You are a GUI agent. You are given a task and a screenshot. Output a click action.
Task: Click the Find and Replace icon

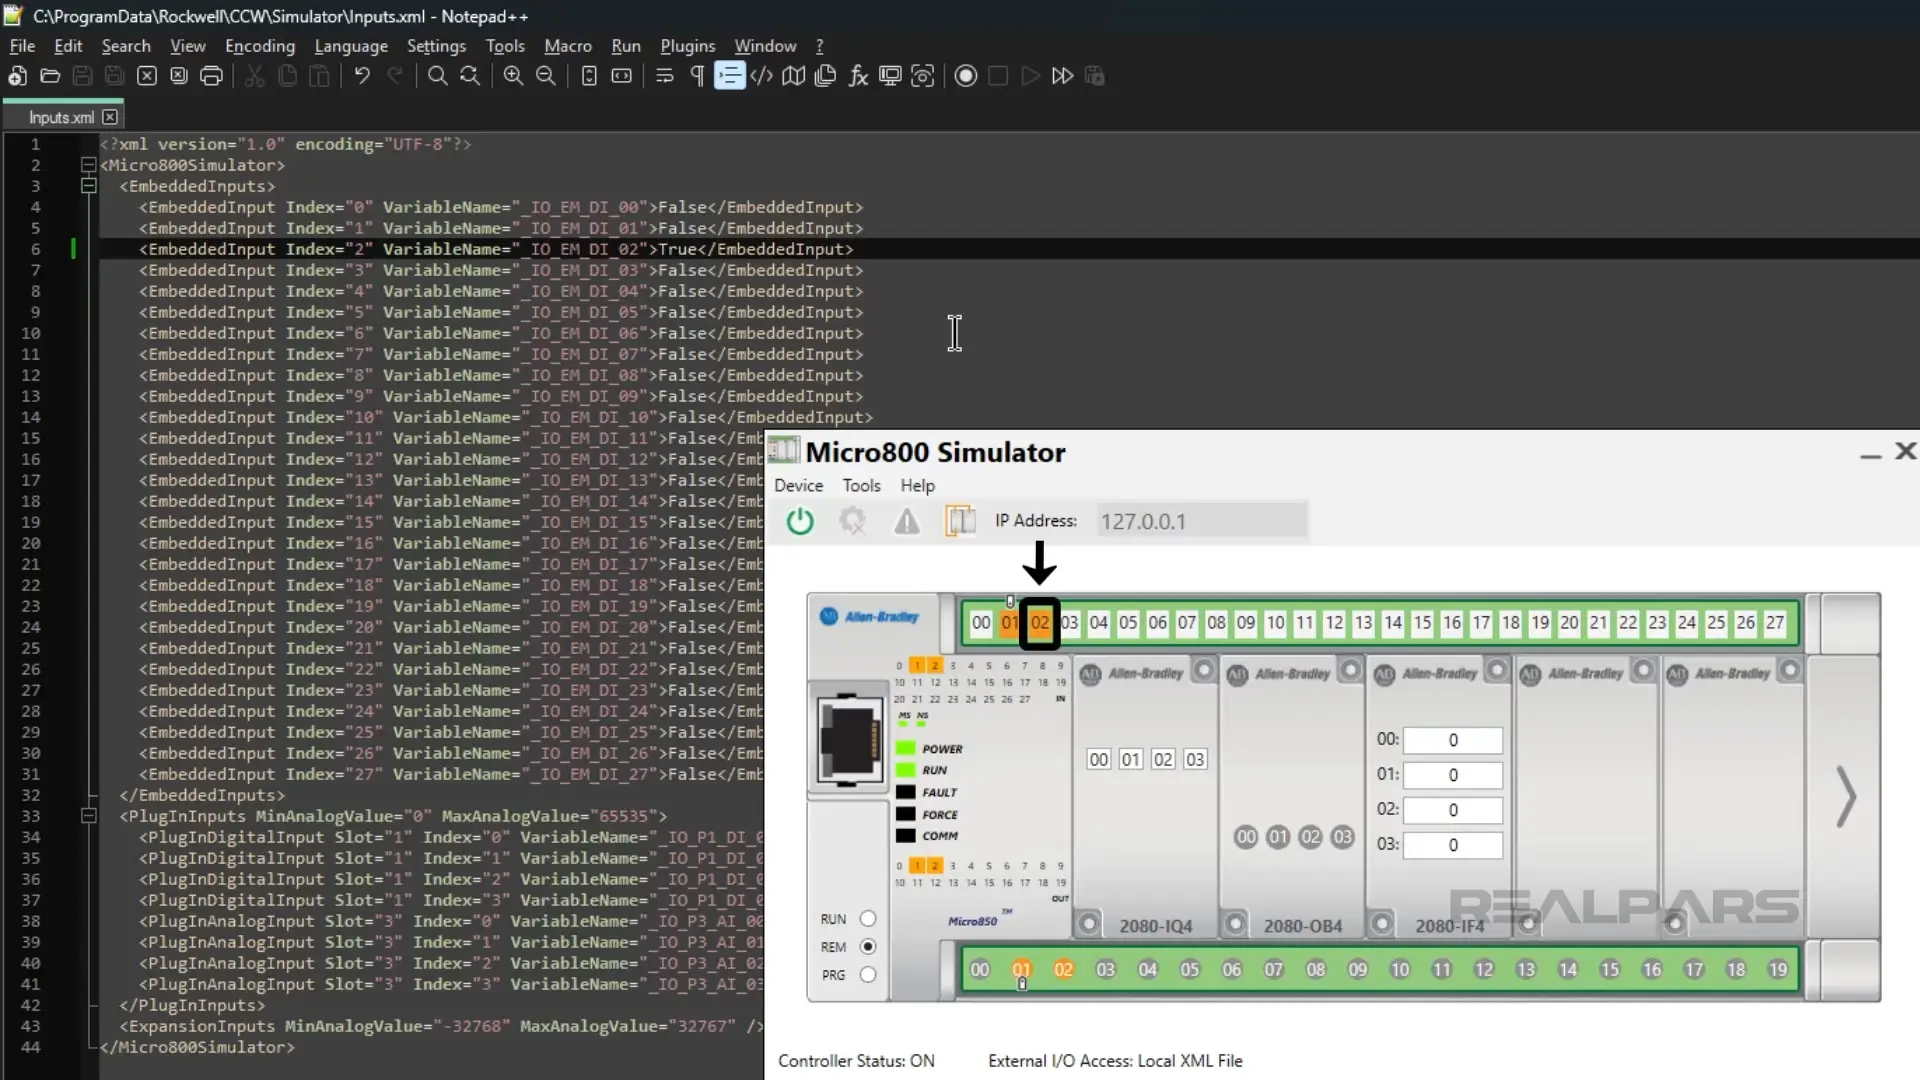(469, 76)
